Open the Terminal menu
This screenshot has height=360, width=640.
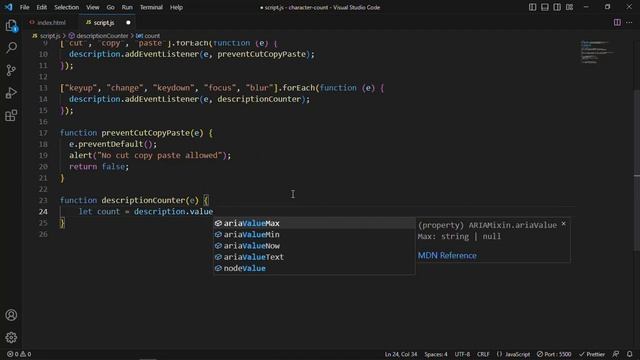(x=151, y=7)
